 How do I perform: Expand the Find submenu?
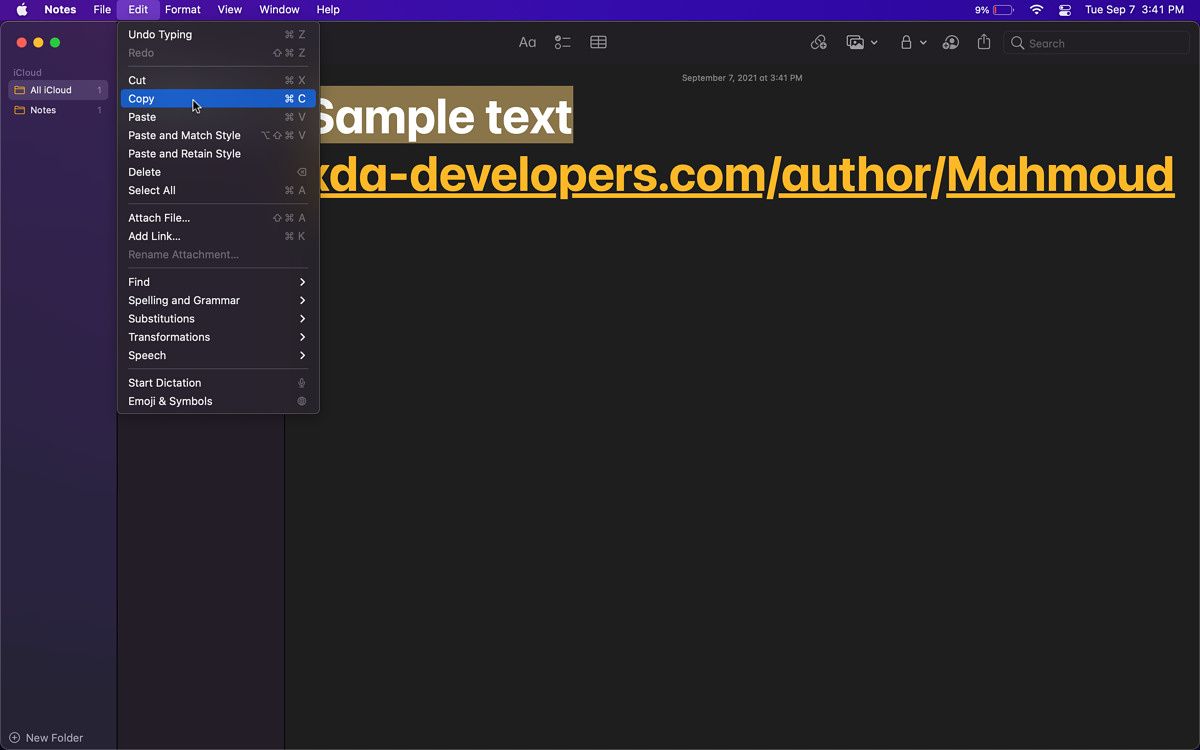[x=217, y=282]
